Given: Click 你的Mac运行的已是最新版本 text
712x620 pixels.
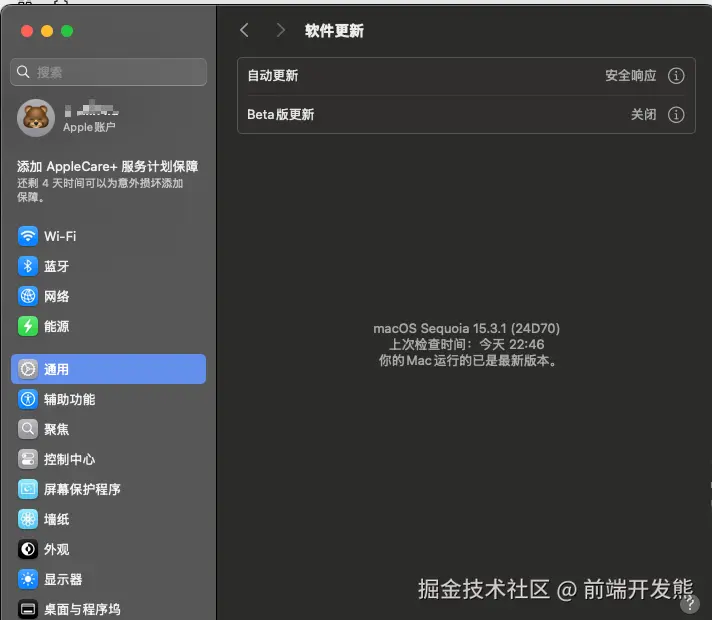Looking at the screenshot, I should click(466, 361).
